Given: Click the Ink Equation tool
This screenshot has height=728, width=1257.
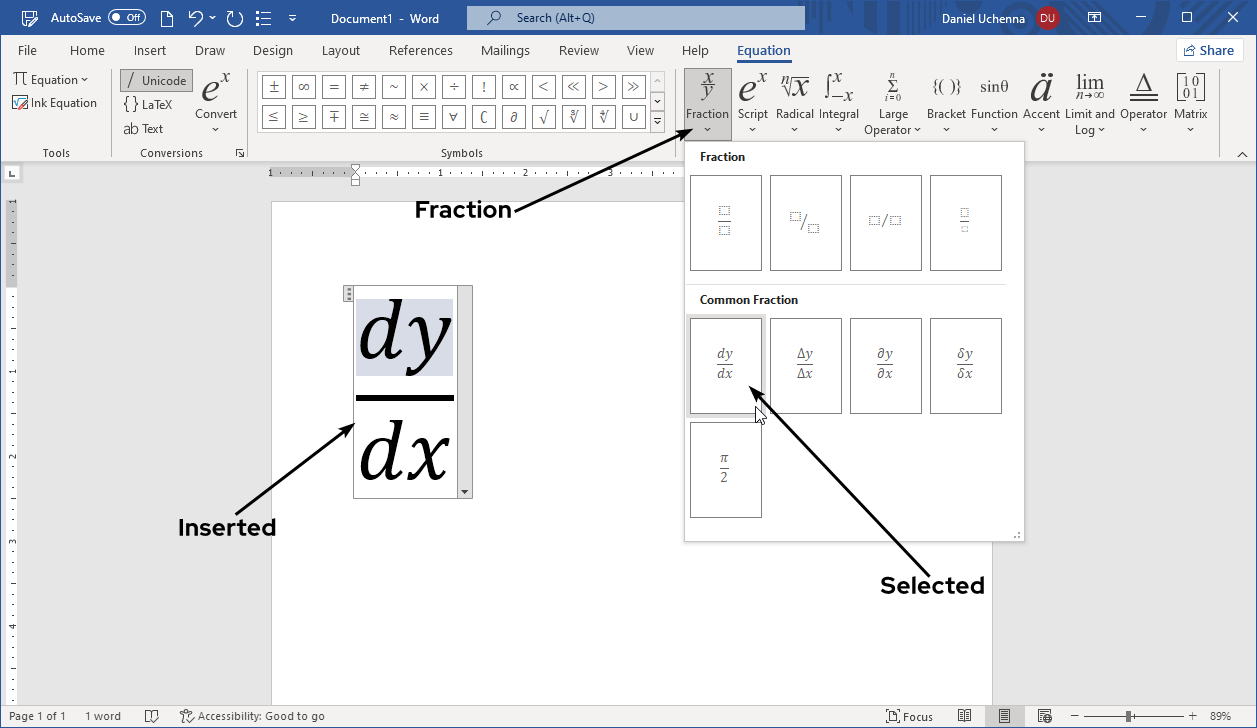Looking at the screenshot, I should [x=56, y=102].
